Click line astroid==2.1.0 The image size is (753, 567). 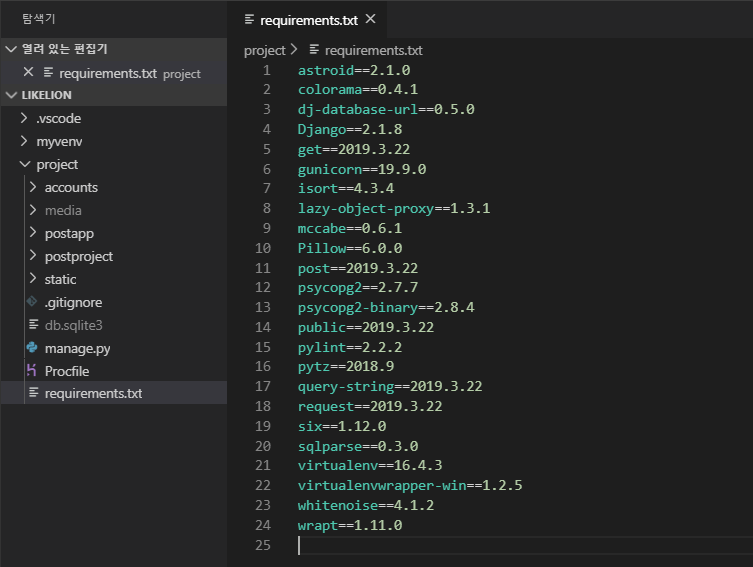coord(354,71)
